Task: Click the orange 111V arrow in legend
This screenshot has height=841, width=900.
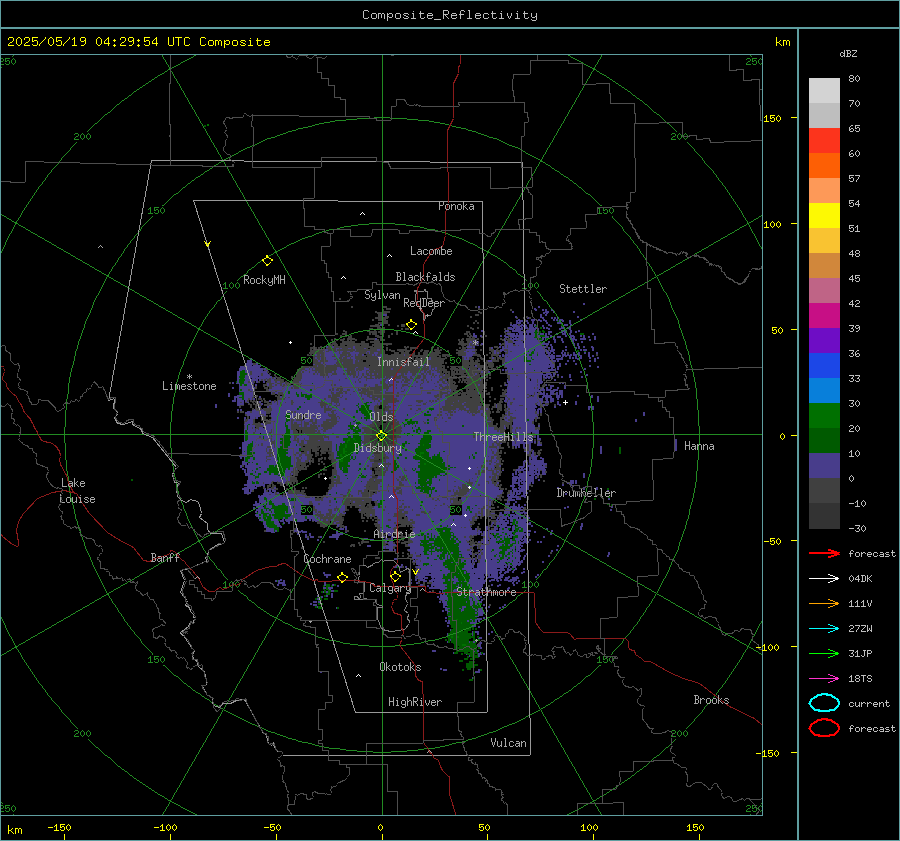Action: [x=824, y=603]
